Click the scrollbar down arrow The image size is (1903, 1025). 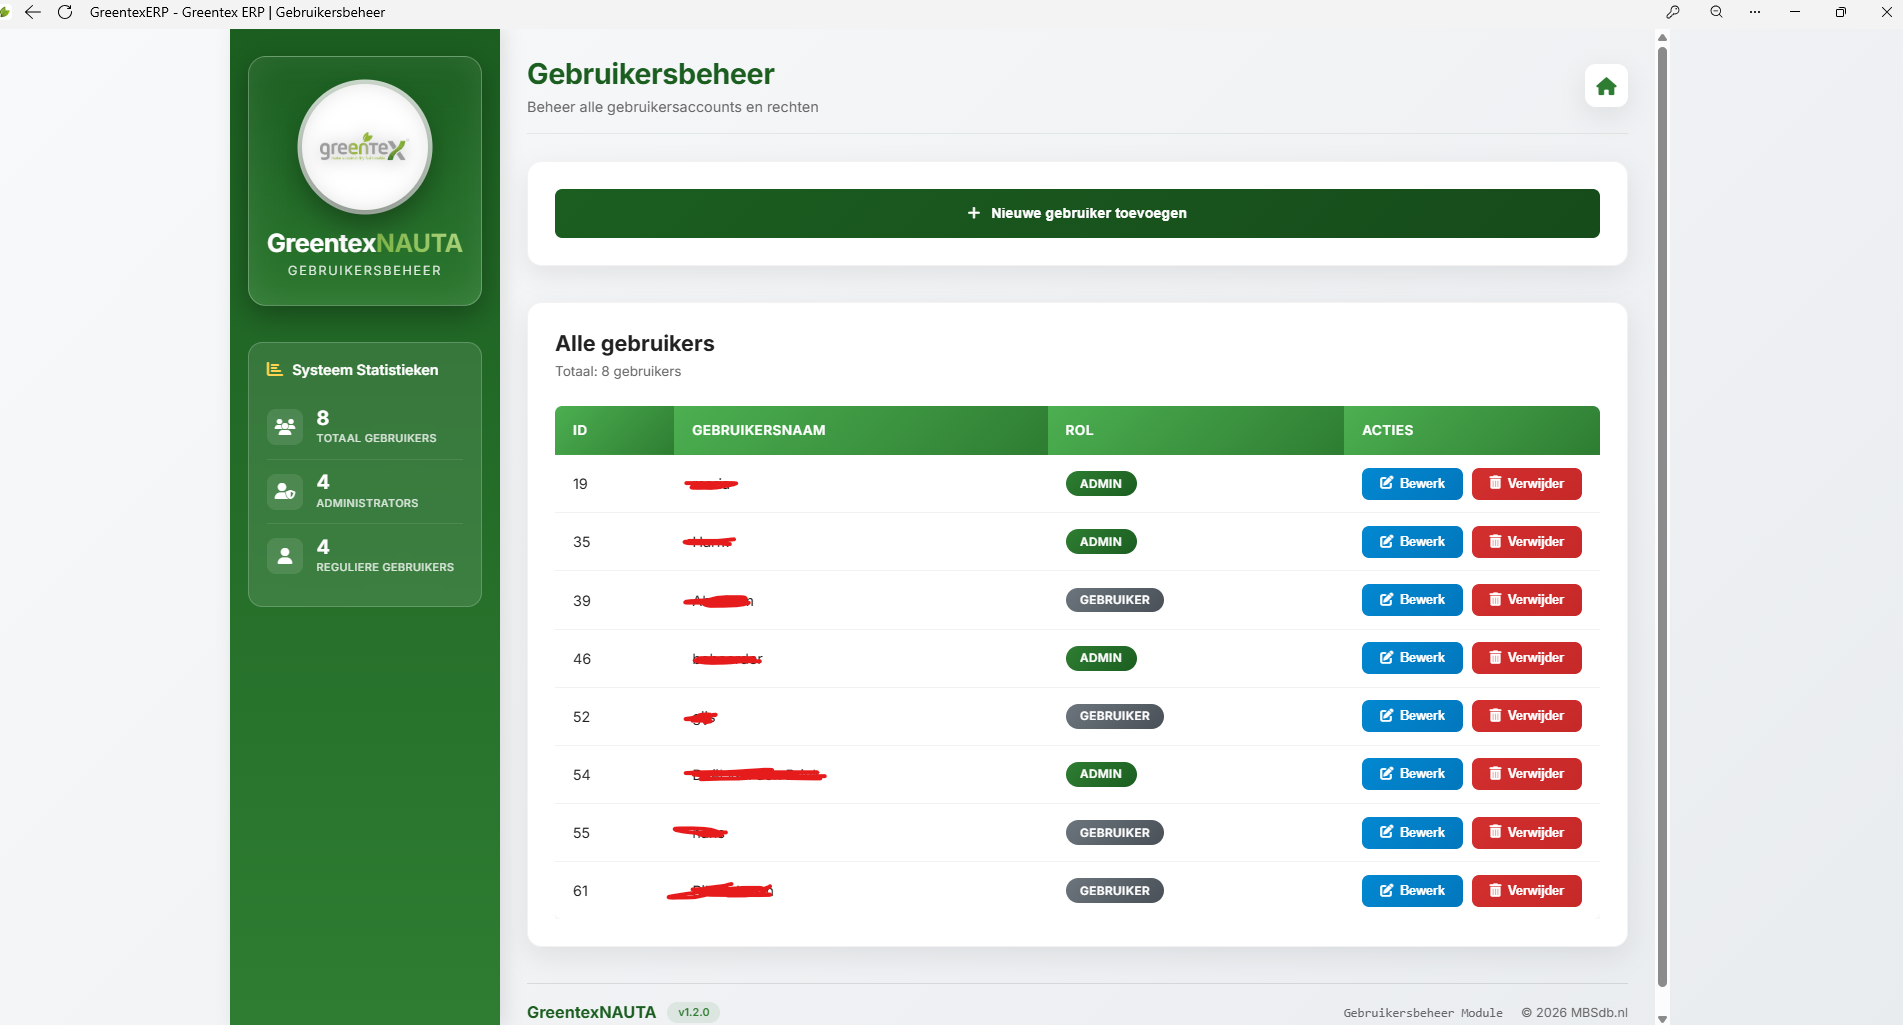pyautogui.click(x=1662, y=1018)
